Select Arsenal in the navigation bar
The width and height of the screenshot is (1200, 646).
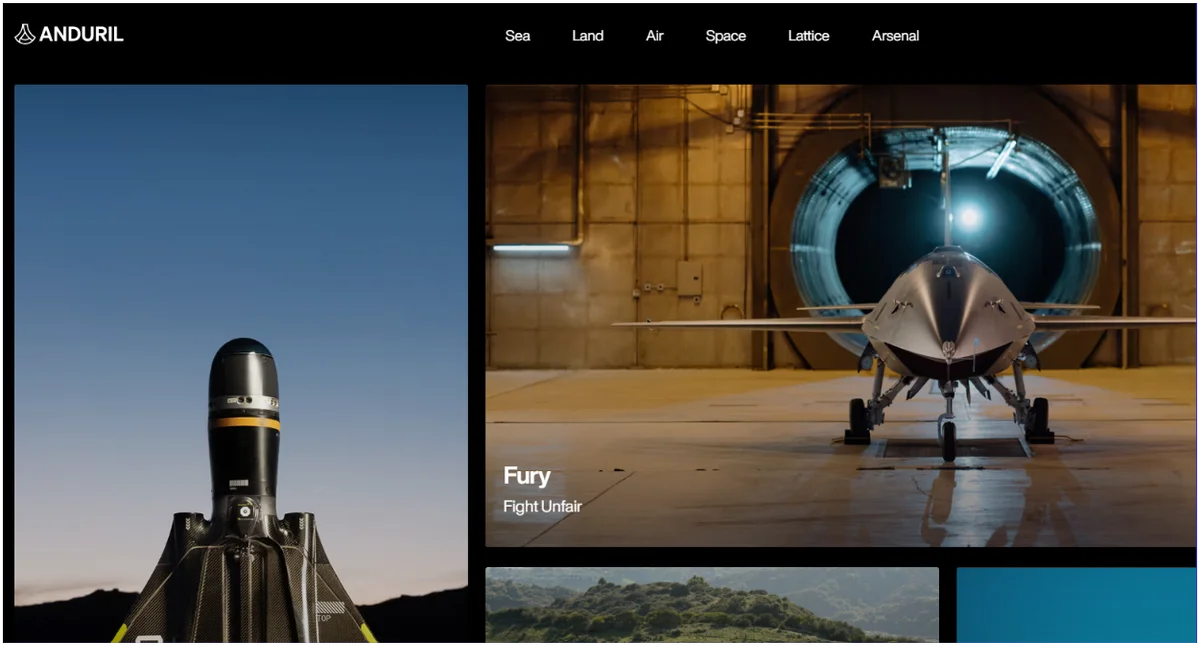point(895,36)
